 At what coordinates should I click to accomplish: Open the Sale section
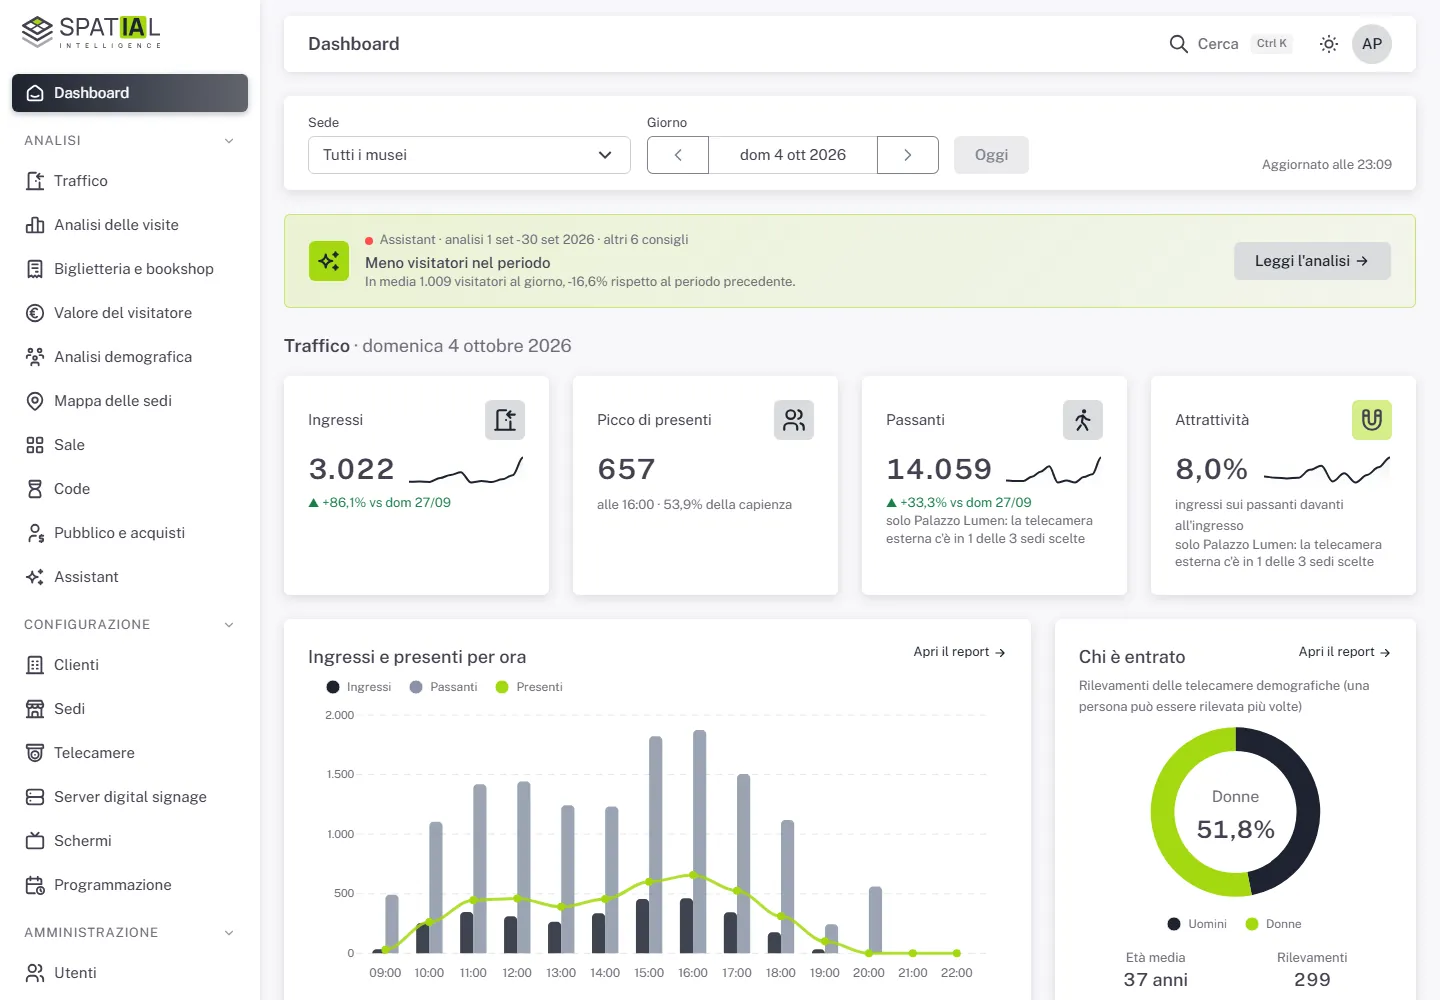130,445
